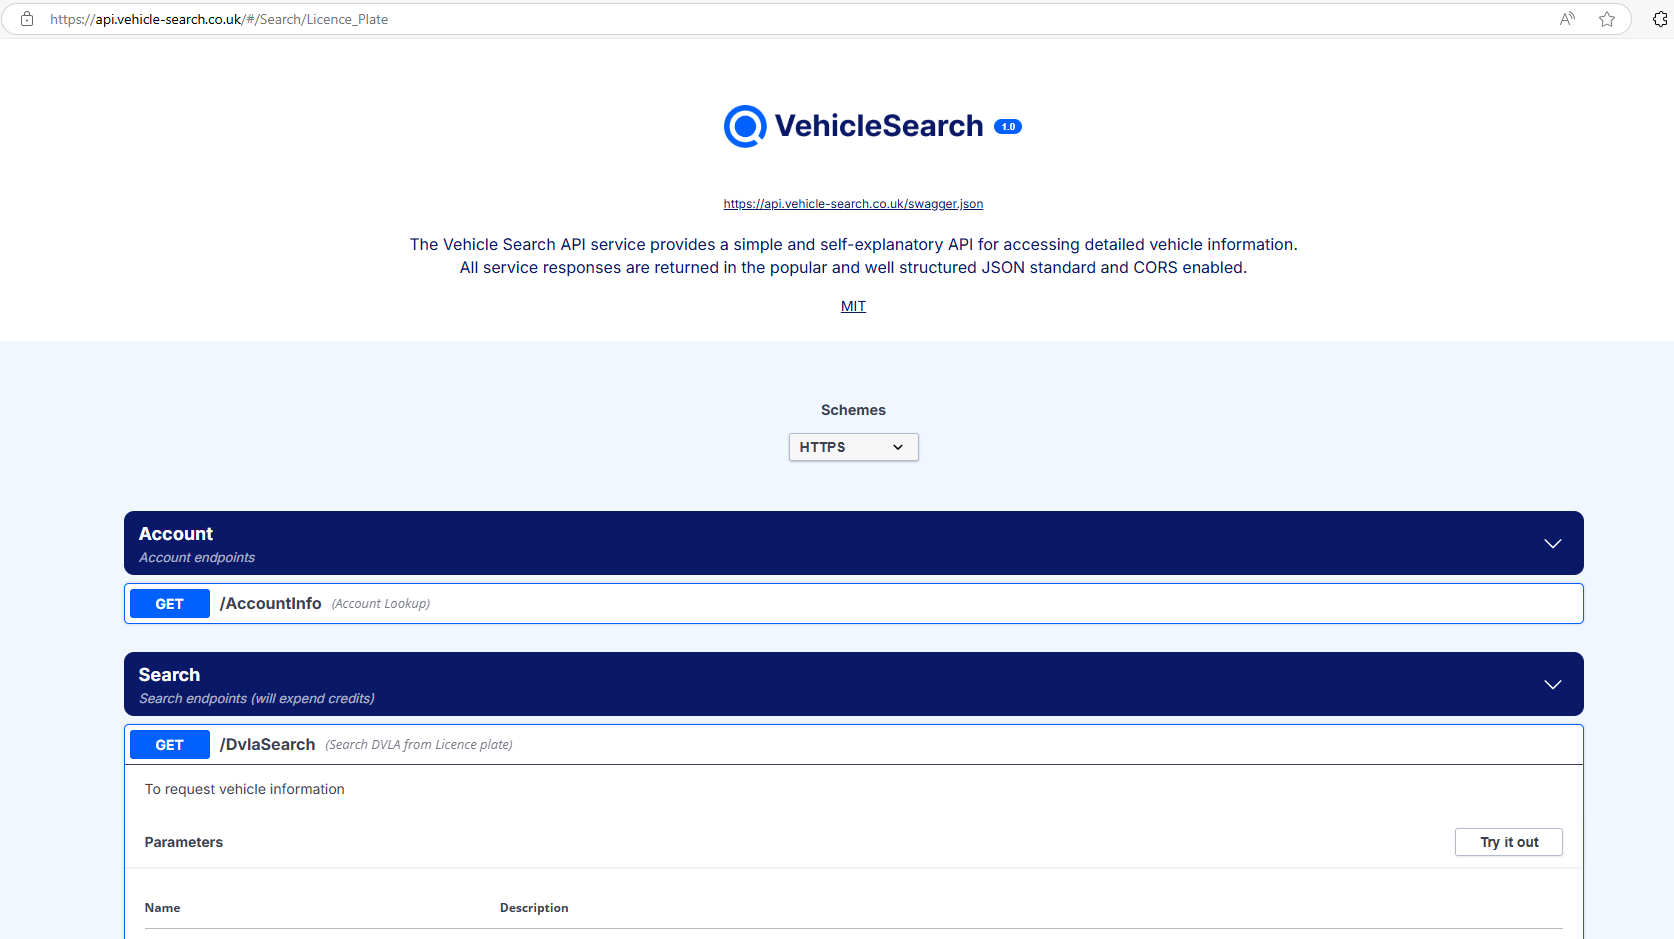
Task: Click the Try it out button
Action: point(1508,841)
